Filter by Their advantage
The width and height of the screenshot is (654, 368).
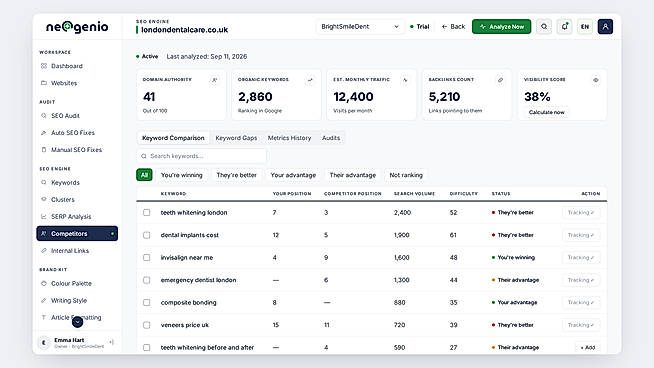[x=353, y=175]
